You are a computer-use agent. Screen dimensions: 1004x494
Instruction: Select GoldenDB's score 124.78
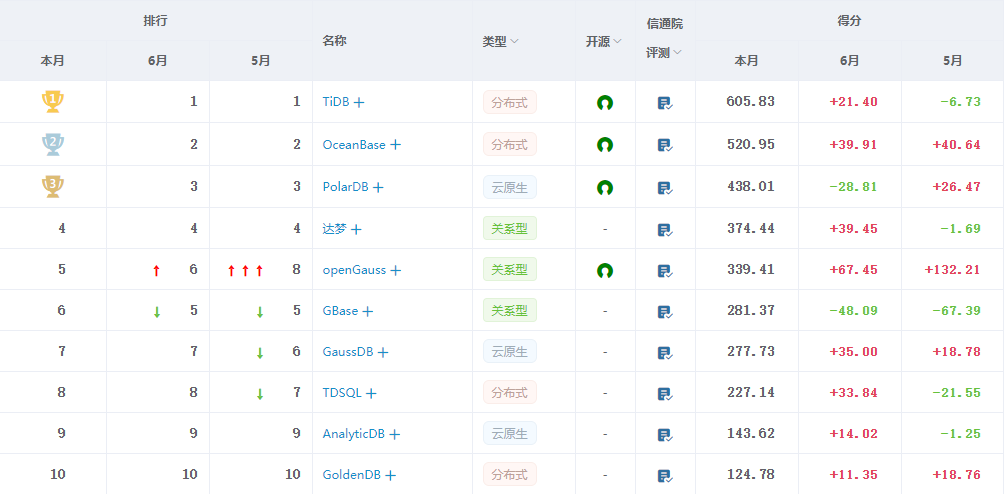click(750, 475)
